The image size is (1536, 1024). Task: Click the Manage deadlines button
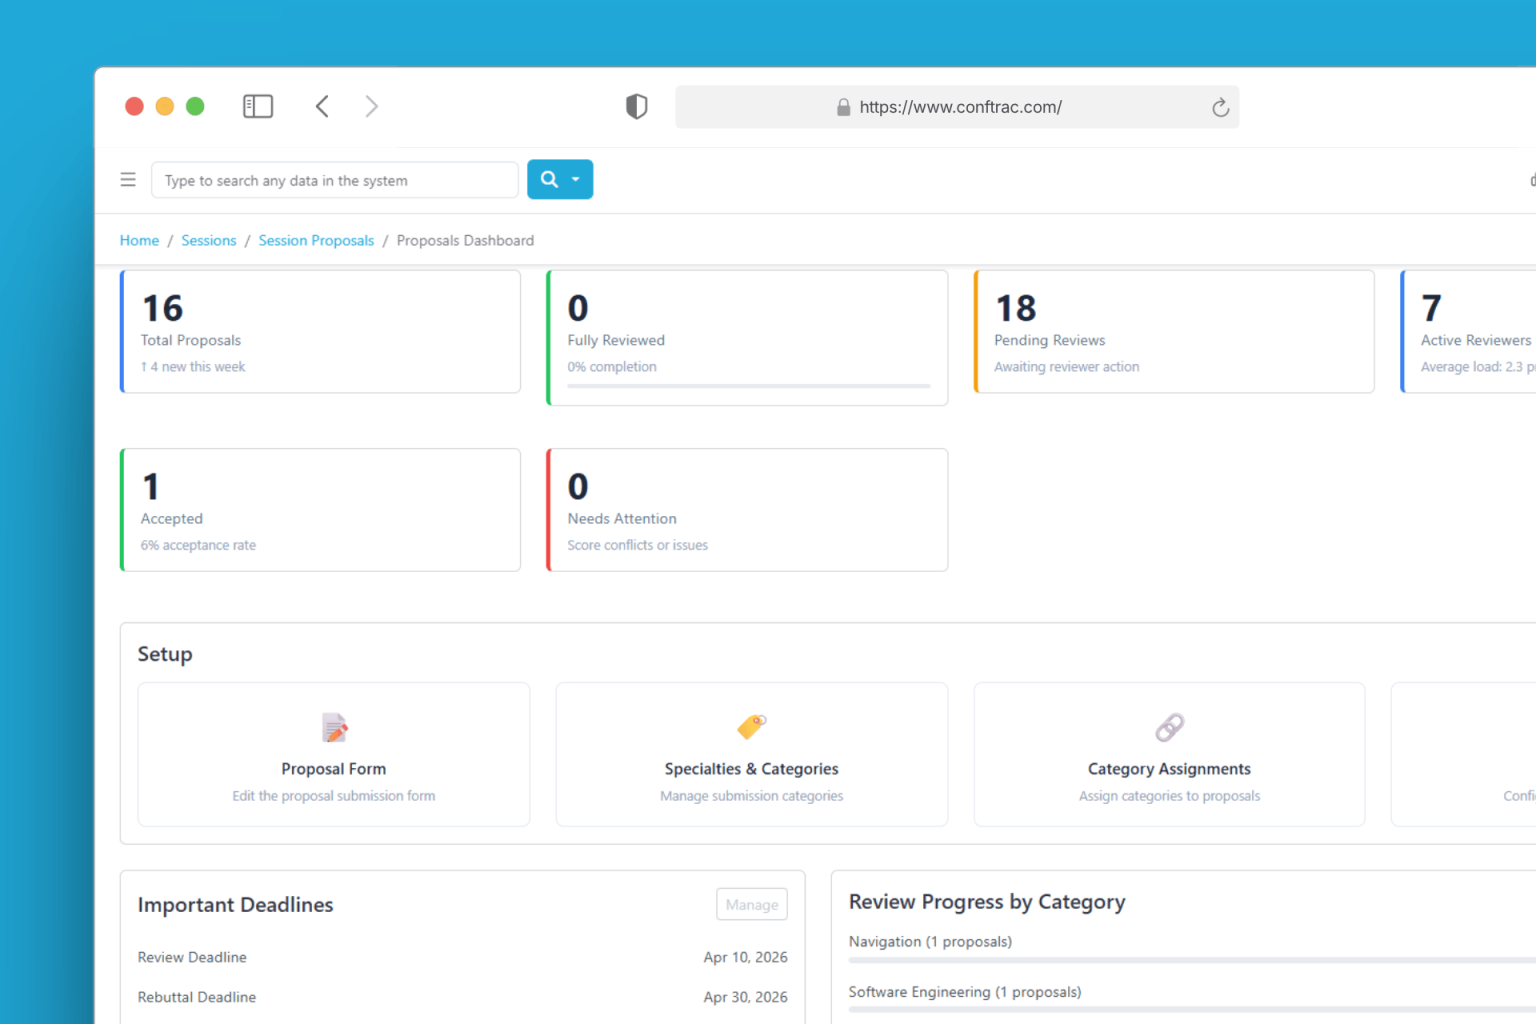(x=752, y=904)
